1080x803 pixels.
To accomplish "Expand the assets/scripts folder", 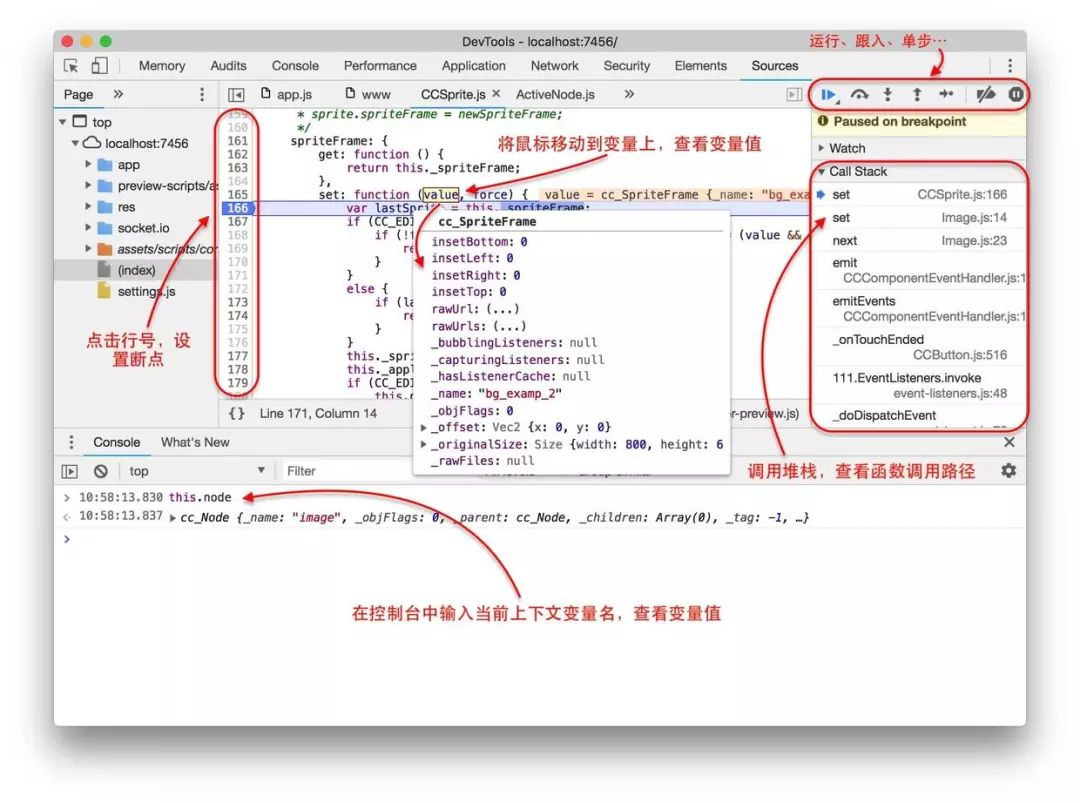I will pos(88,249).
